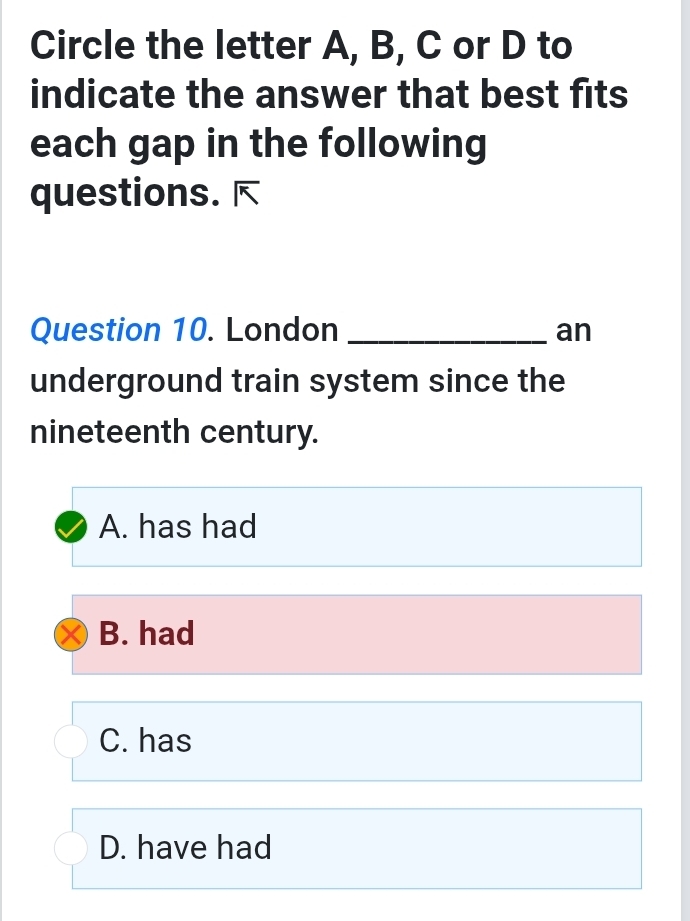The width and height of the screenshot is (690, 921).
Task: Click the "nineteenth century." text line
Action: 175,433
